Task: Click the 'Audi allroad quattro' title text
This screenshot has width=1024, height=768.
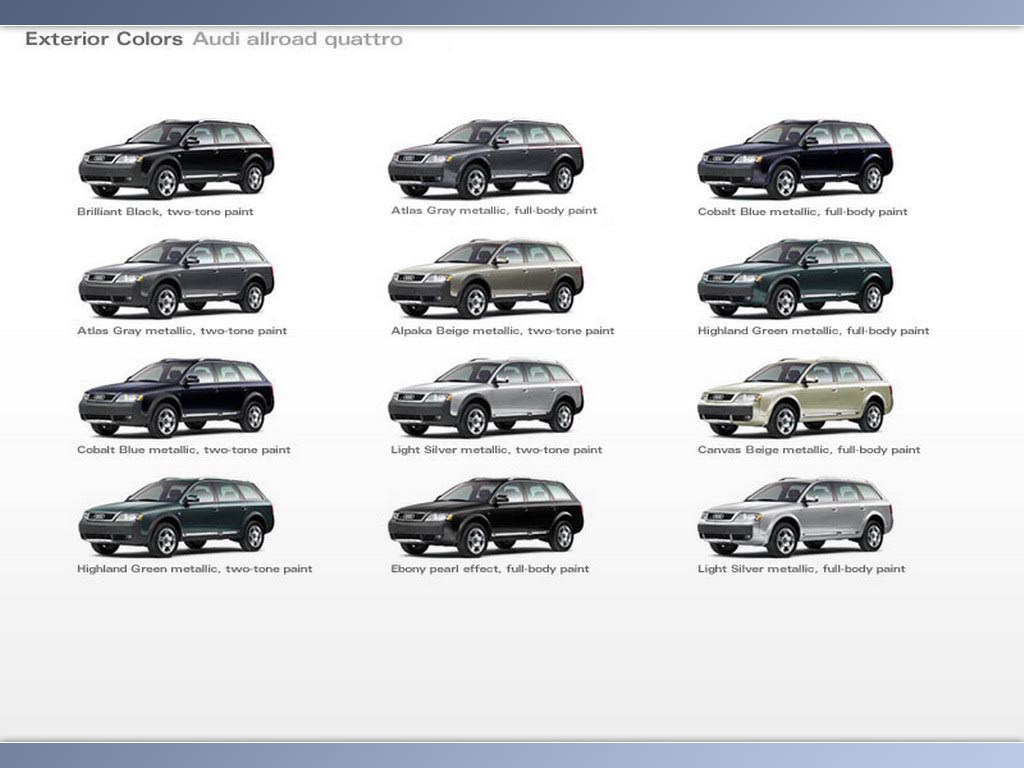Action: pos(298,39)
